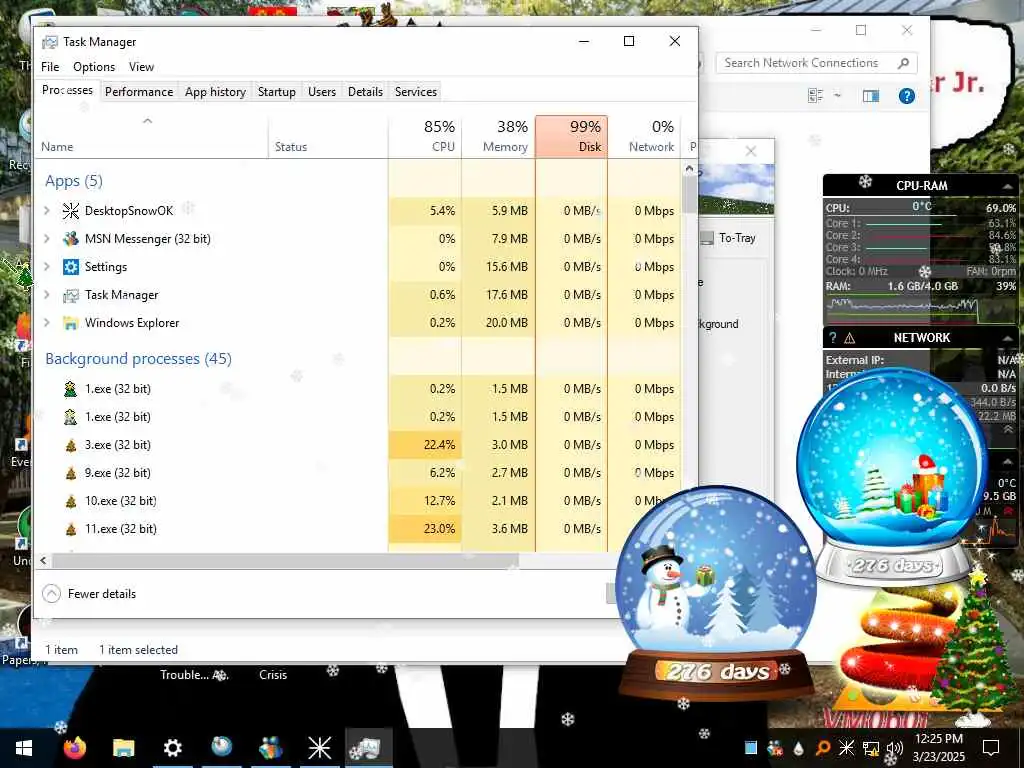1024x768 pixels.
Task: Open the Windows Start menu
Action: [x=24, y=748]
